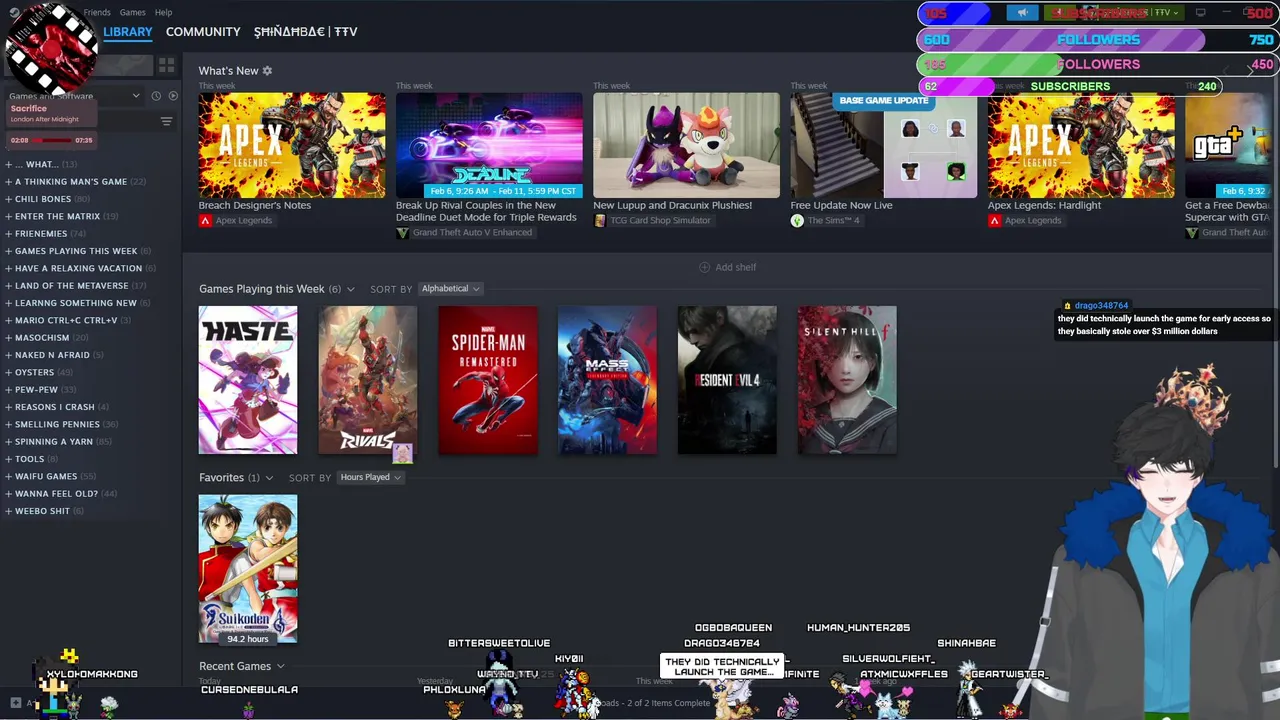Collapse the Games Playing this Week shelf chevron
The image size is (1280, 720).
point(350,290)
